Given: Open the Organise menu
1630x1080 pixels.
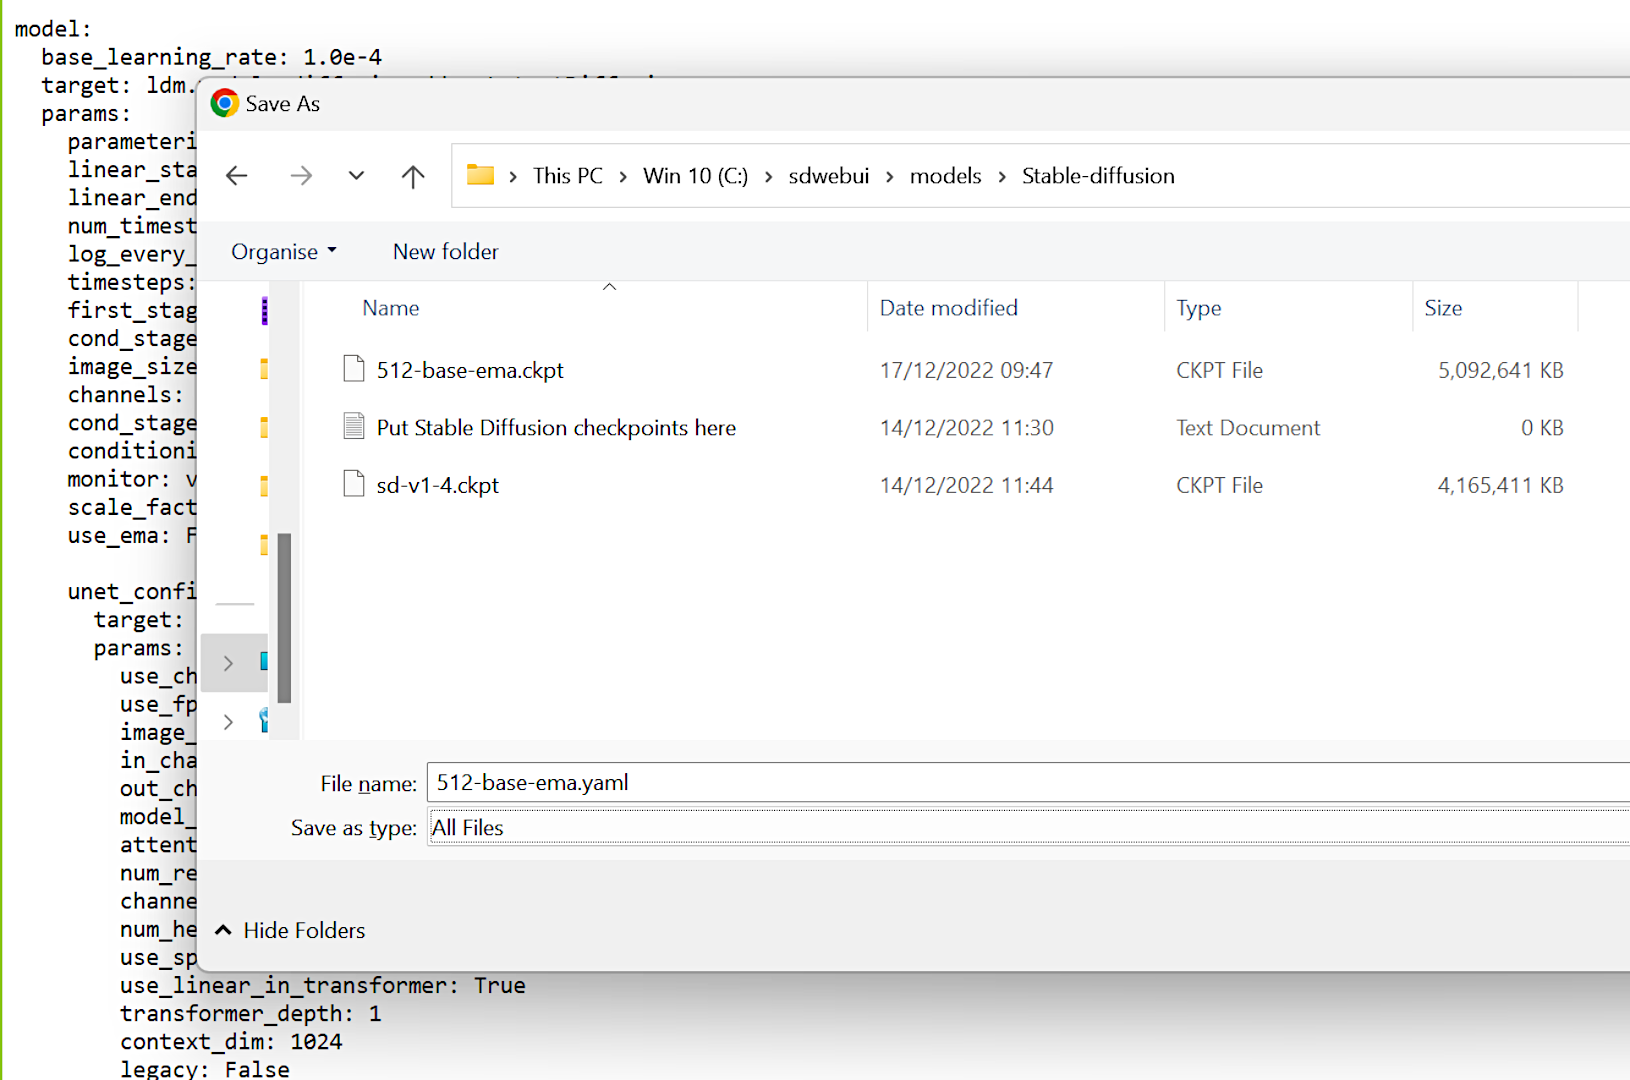Looking at the screenshot, I should [284, 252].
